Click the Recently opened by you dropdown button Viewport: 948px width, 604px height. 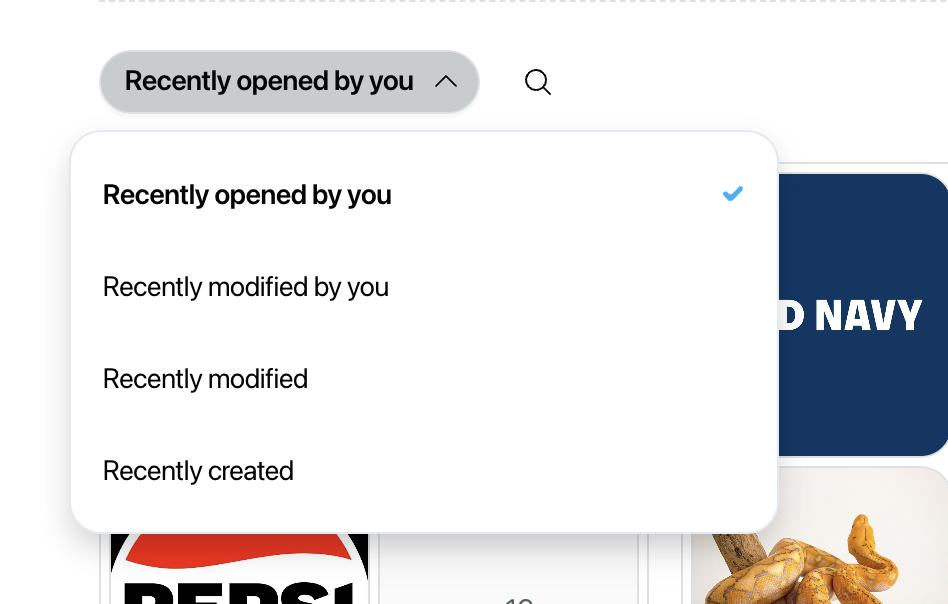[x=289, y=82]
